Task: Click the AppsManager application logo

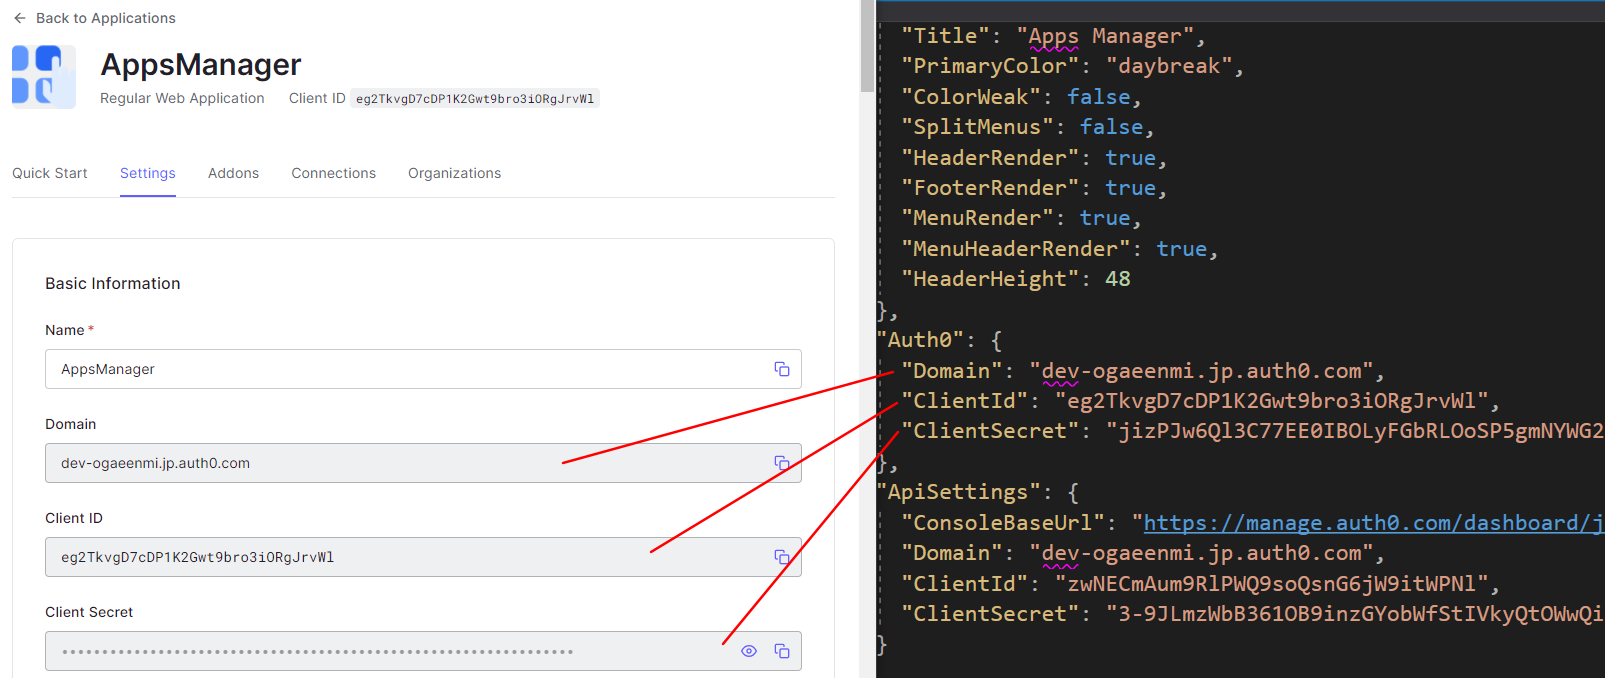Action: 43,76
